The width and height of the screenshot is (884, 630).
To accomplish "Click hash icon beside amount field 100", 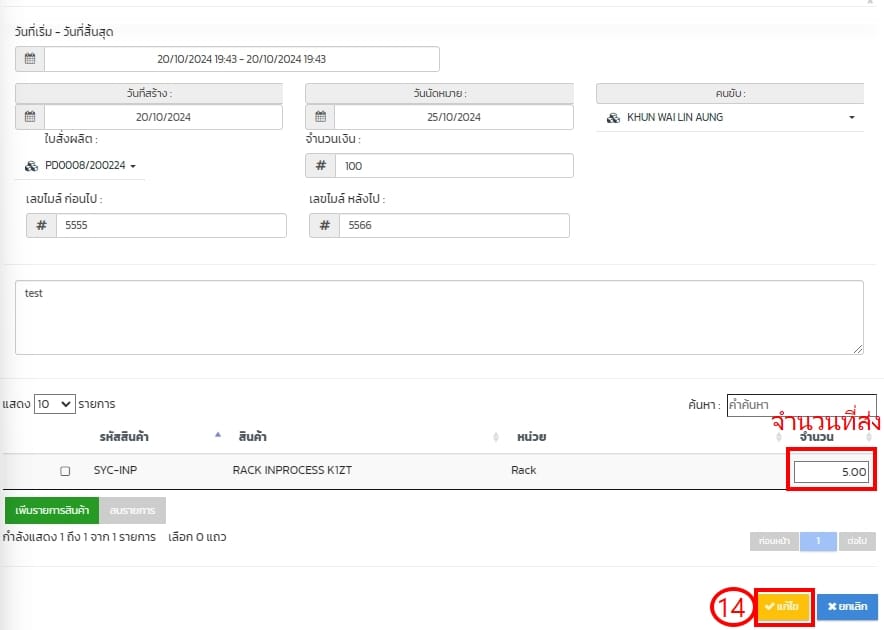I will pyautogui.click(x=320, y=166).
